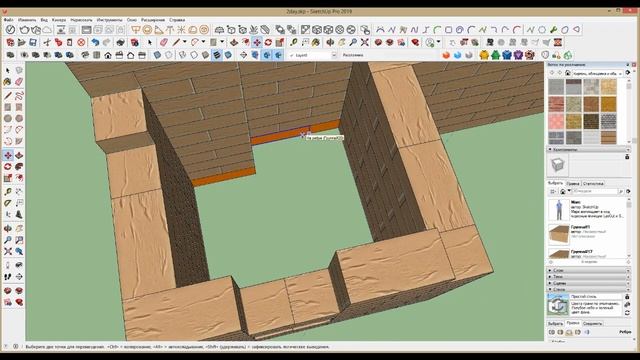Click Zoom Extents in top toolbar
The width and height of the screenshot is (640, 360).
pos(364,42)
